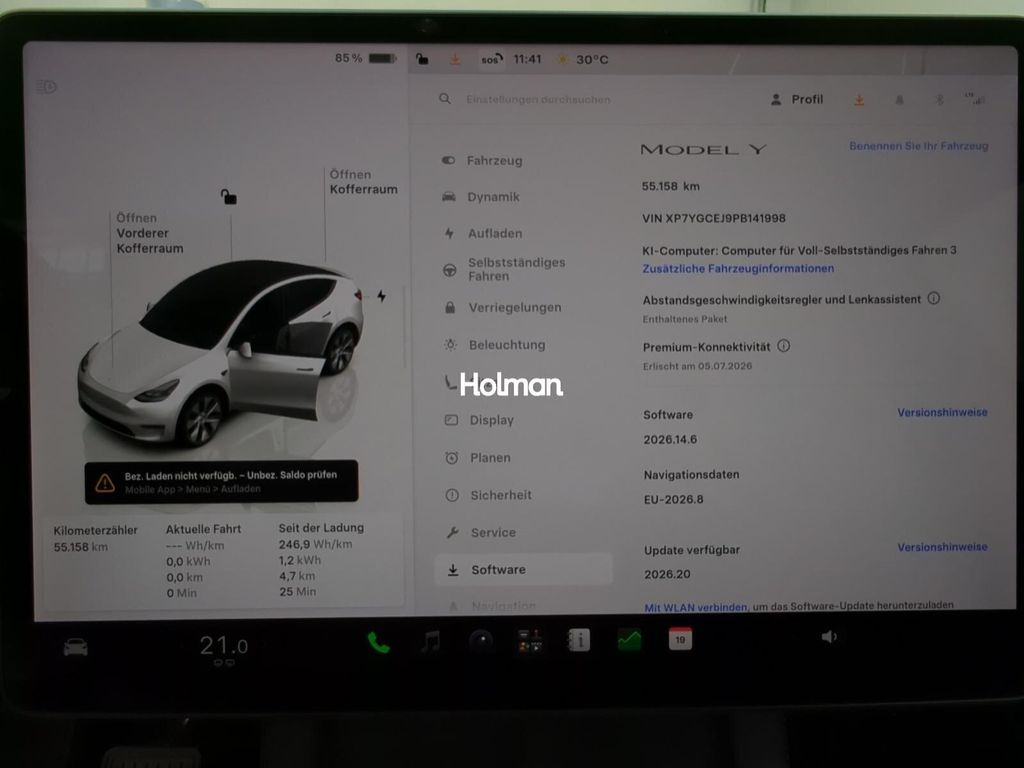Open the dashcam camera app
The image size is (1024, 768).
coord(481,641)
